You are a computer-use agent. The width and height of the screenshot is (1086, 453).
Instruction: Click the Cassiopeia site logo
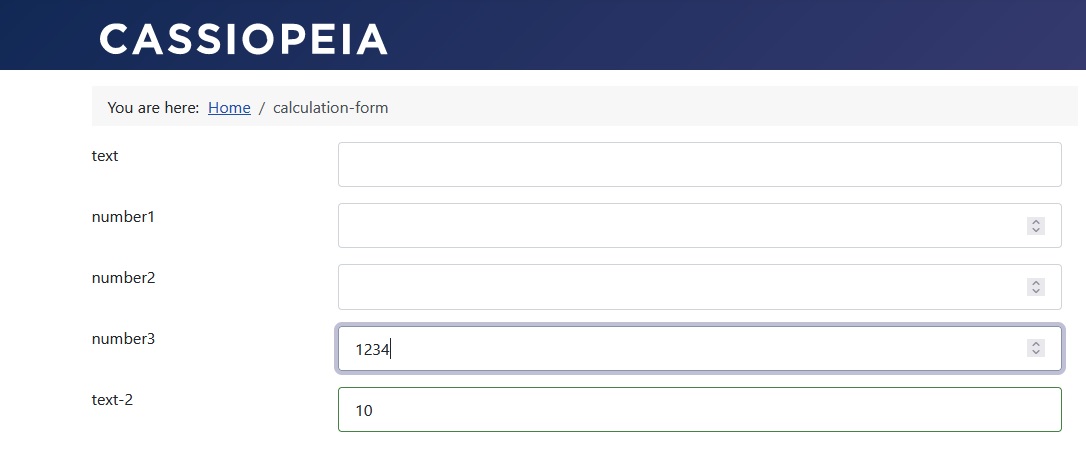point(243,39)
